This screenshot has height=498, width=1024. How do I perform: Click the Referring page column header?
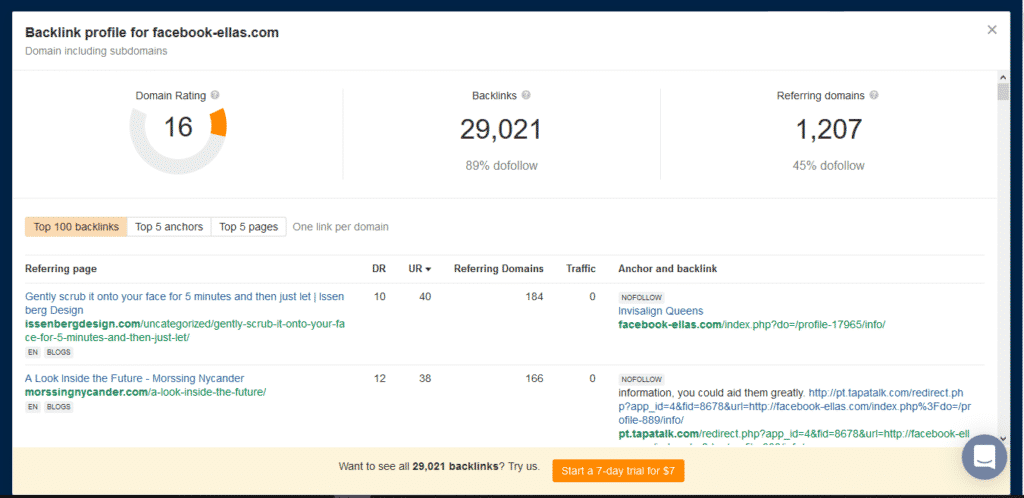click(x=61, y=268)
